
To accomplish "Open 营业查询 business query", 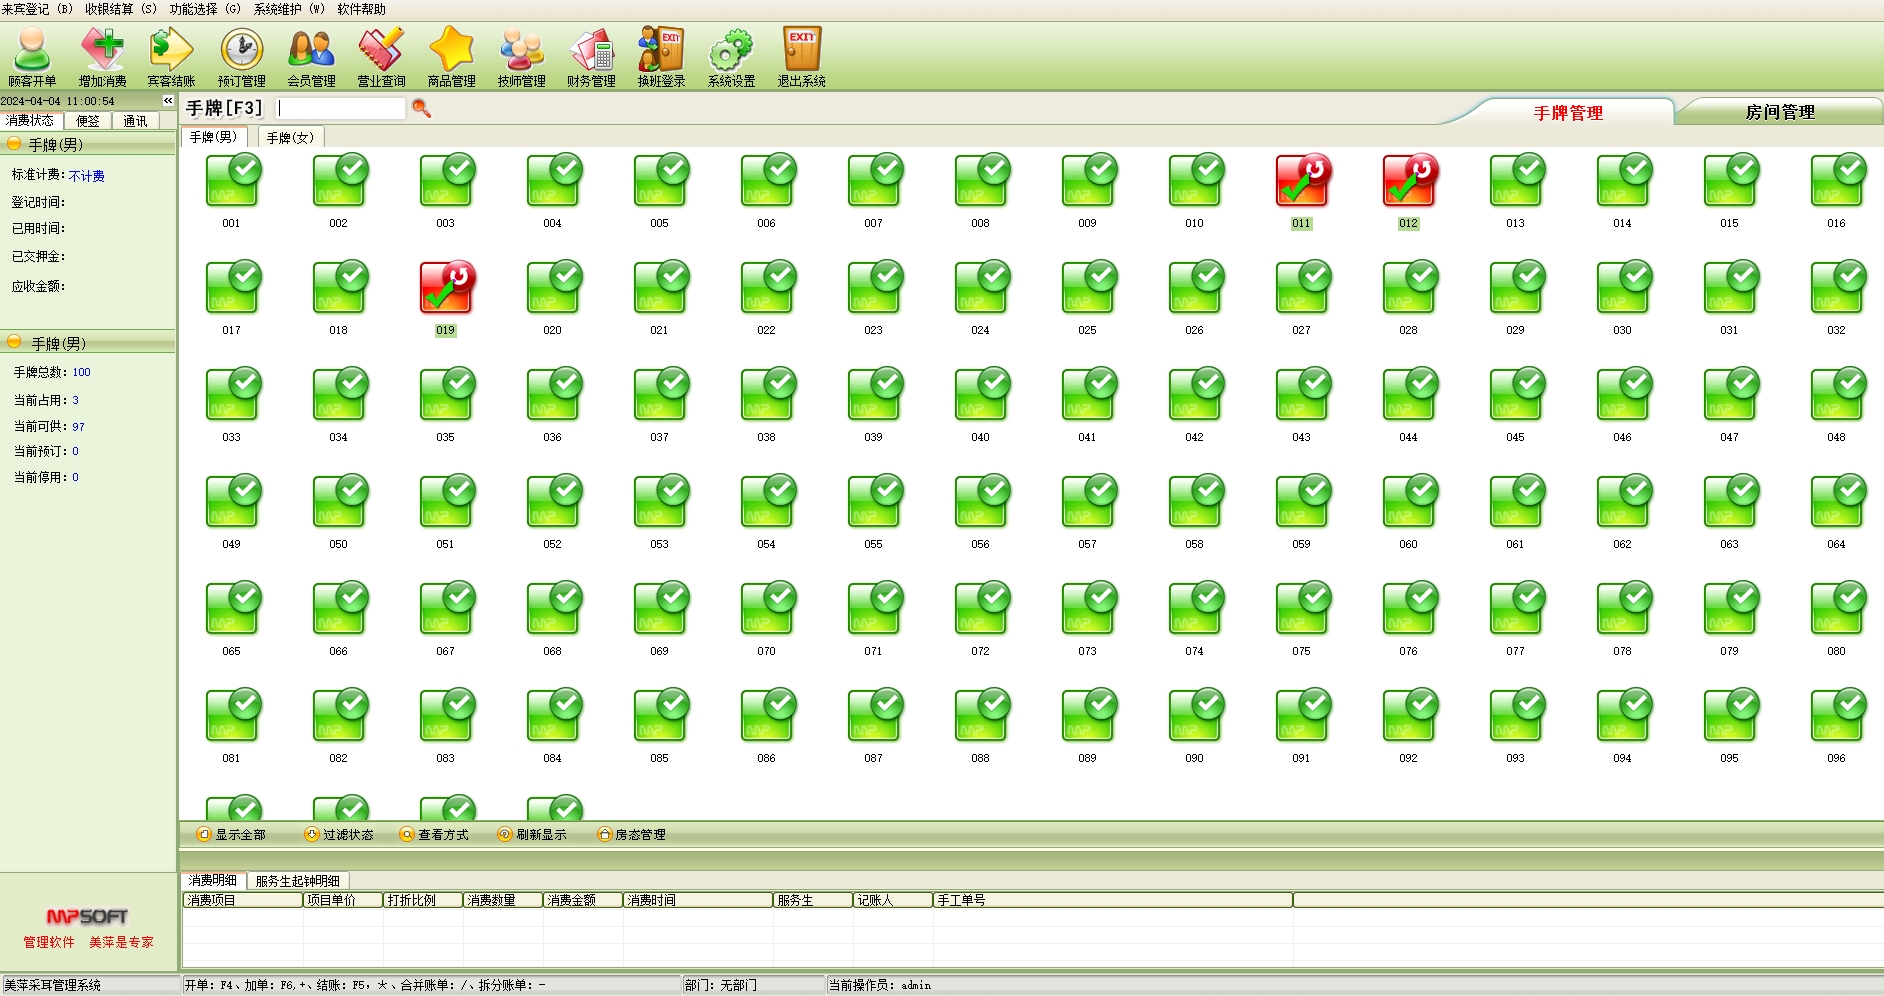I will pyautogui.click(x=381, y=58).
